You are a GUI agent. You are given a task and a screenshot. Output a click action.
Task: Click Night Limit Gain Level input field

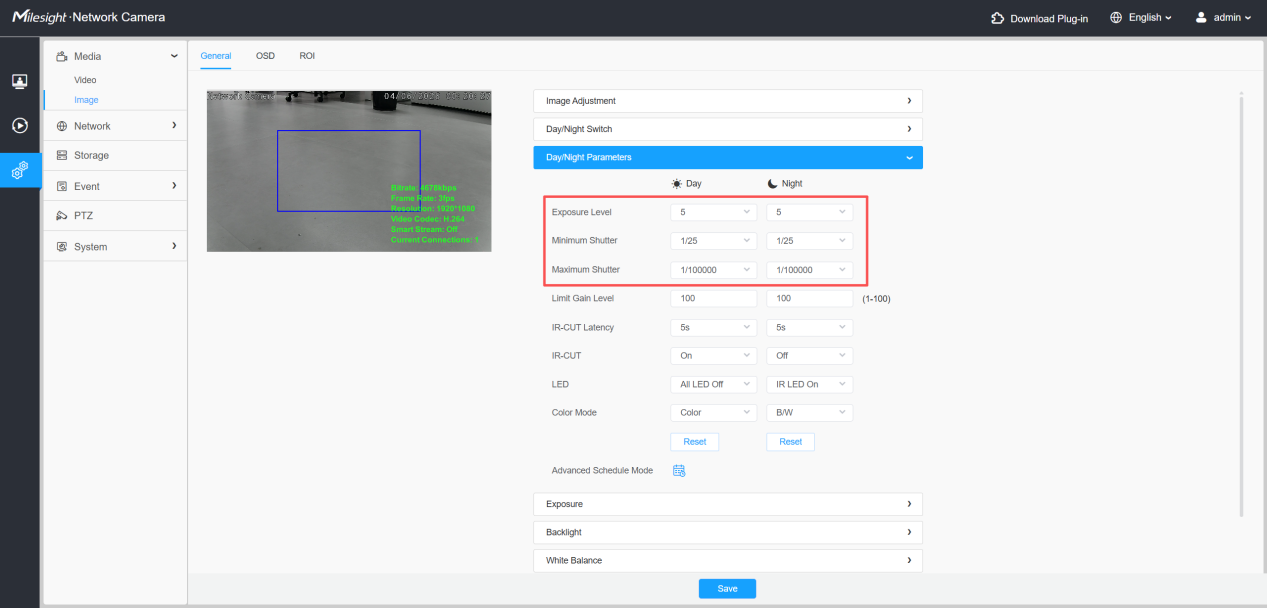809,298
